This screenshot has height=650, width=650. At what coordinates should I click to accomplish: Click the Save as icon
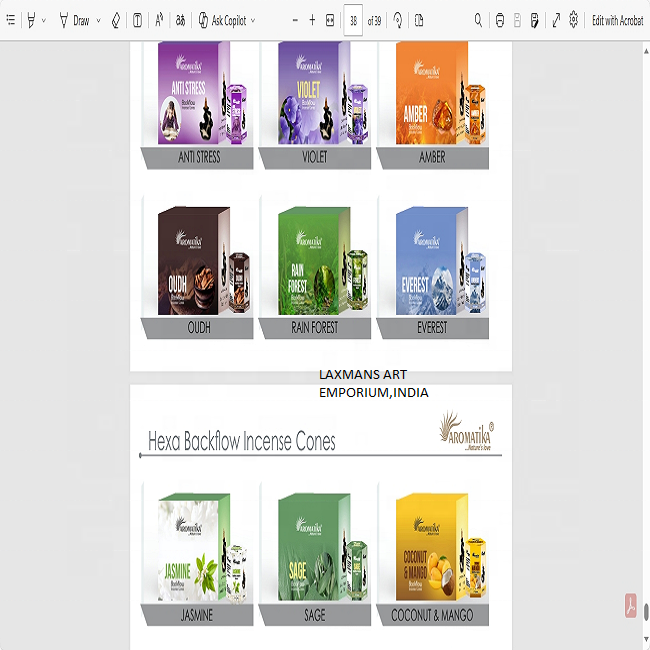coord(535,20)
